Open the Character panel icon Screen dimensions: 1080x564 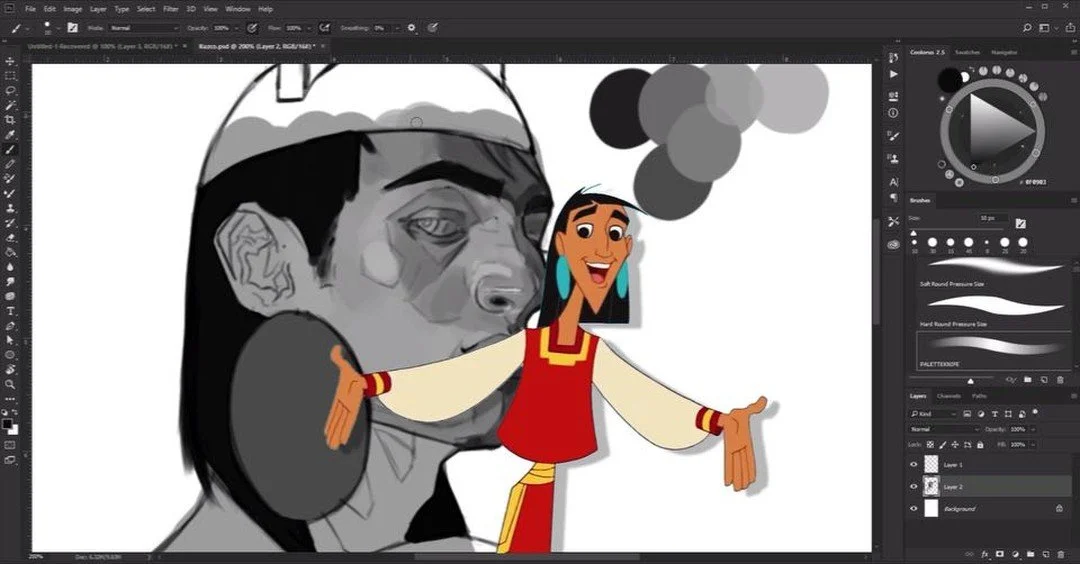click(893, 182)
